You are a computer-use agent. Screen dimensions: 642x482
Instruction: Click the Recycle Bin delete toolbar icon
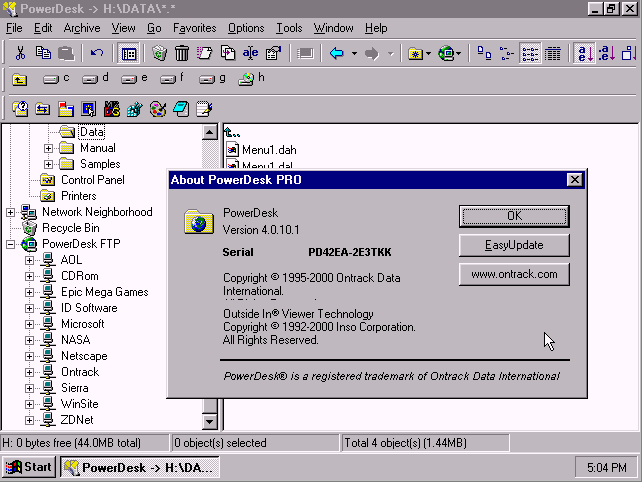[x=159, y=53]
